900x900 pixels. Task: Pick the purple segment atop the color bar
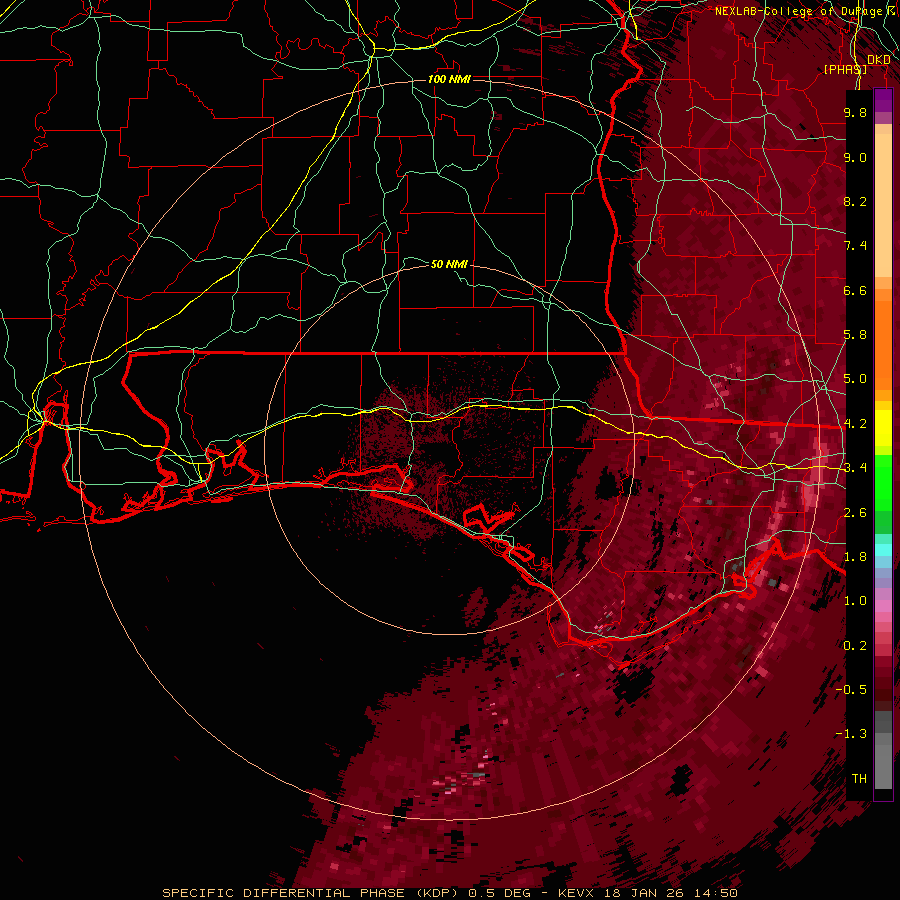[883, 100]
